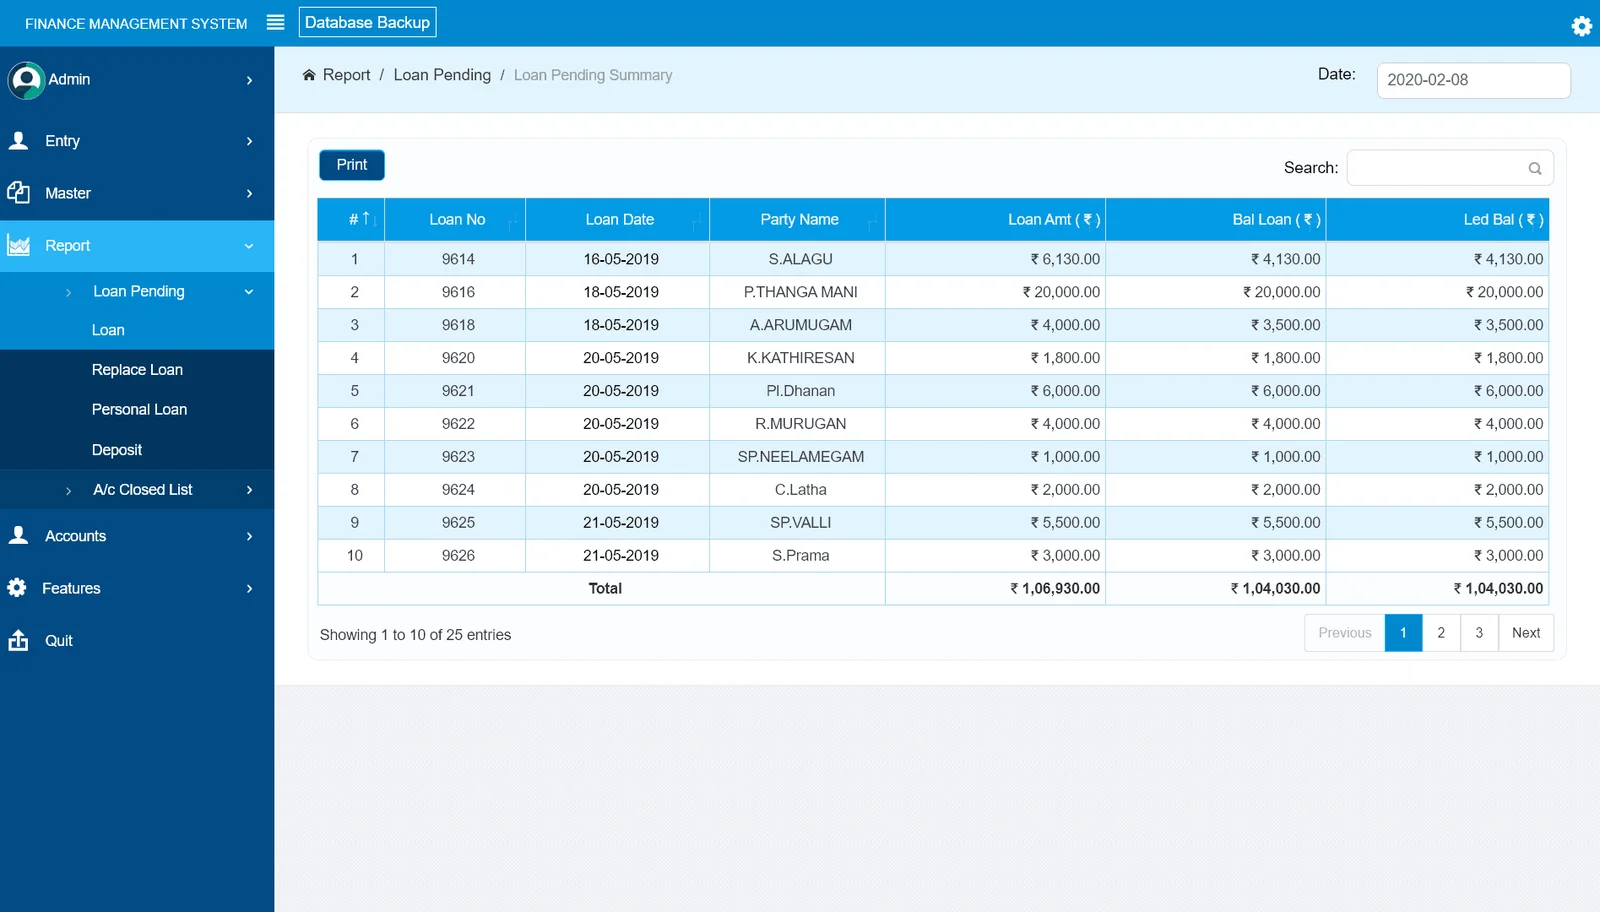This screenshot has height=912, width=1600.
Task: Go to page 2
Action: pos(1441,633)
